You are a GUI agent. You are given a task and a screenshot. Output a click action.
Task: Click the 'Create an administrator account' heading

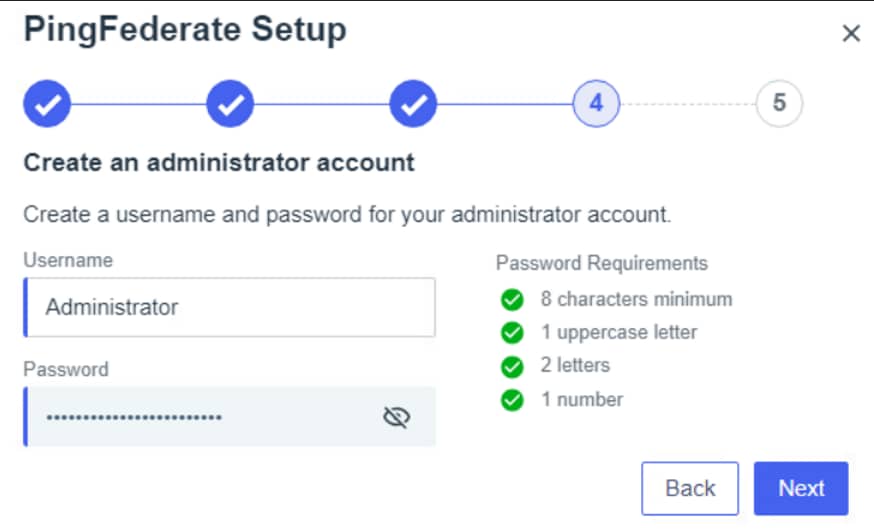coord(219,162)
